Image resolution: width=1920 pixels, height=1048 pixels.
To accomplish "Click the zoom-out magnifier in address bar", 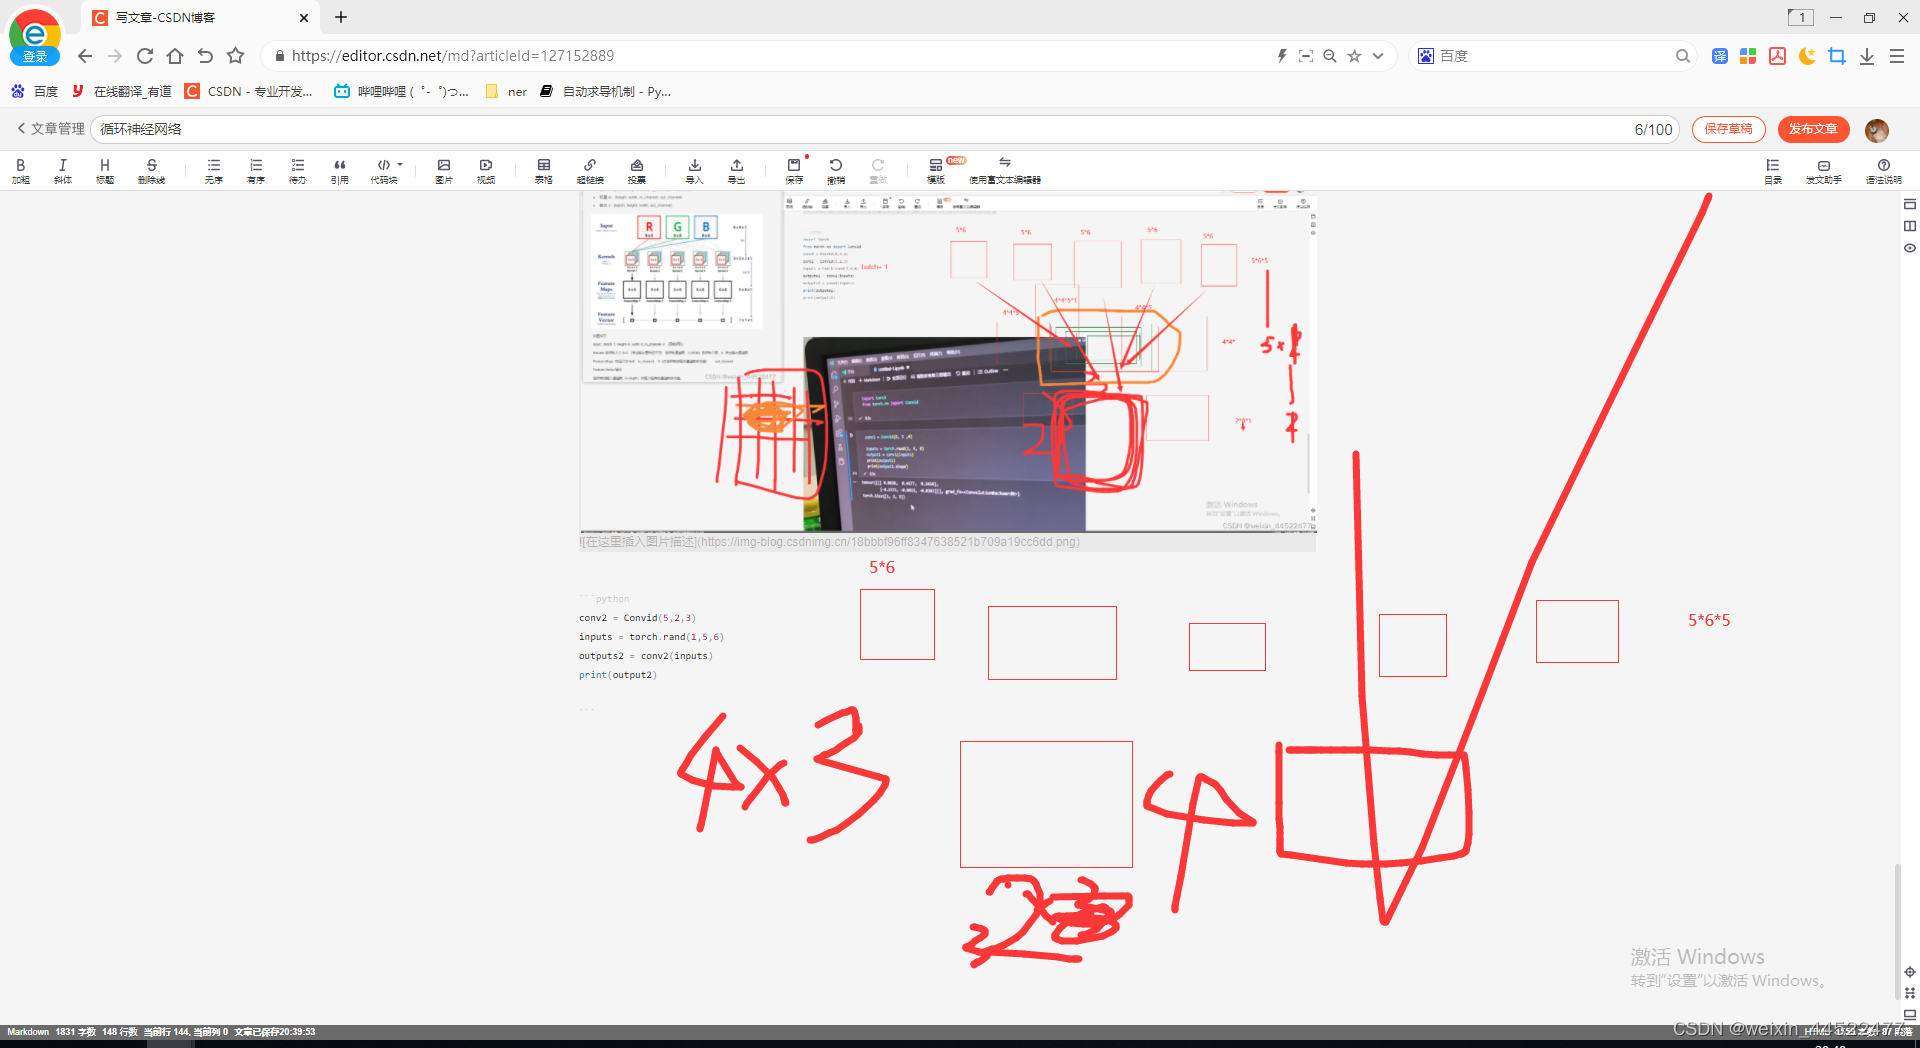I will pos(1330,56).
